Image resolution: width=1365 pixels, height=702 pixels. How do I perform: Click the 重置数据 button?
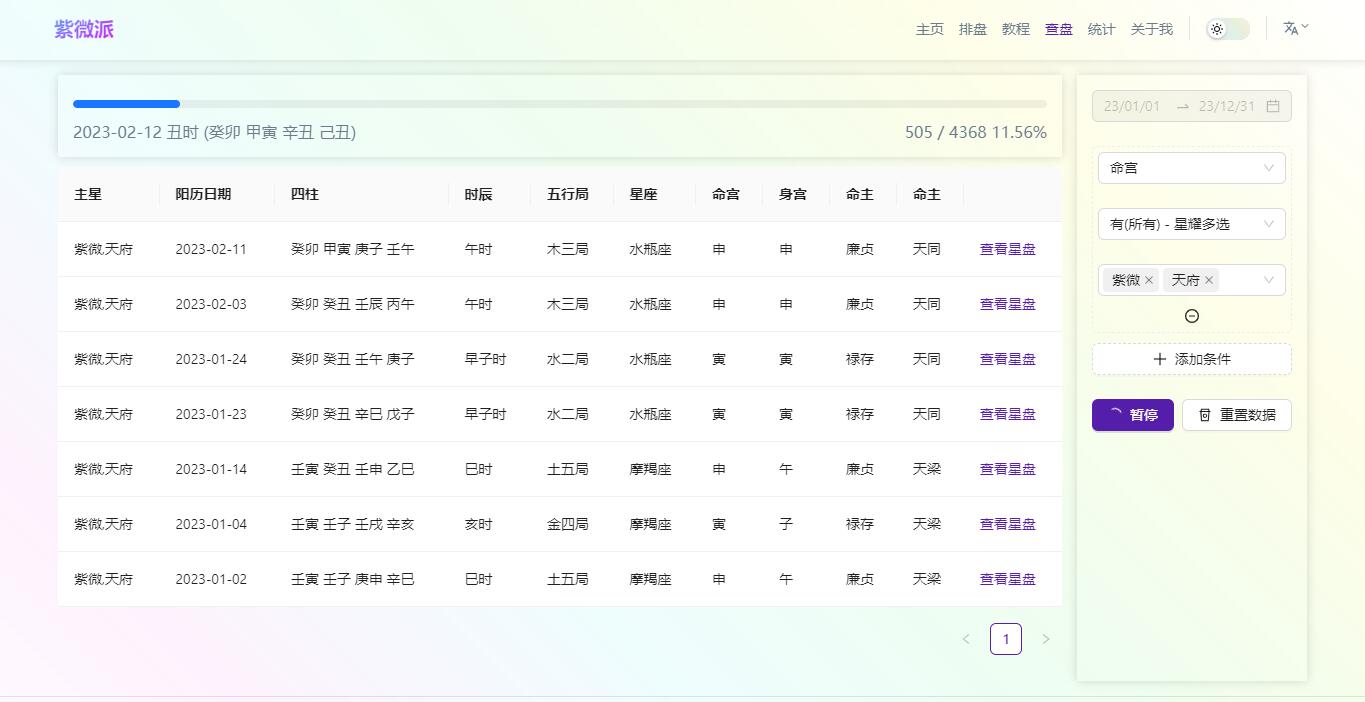(1236, 415)
